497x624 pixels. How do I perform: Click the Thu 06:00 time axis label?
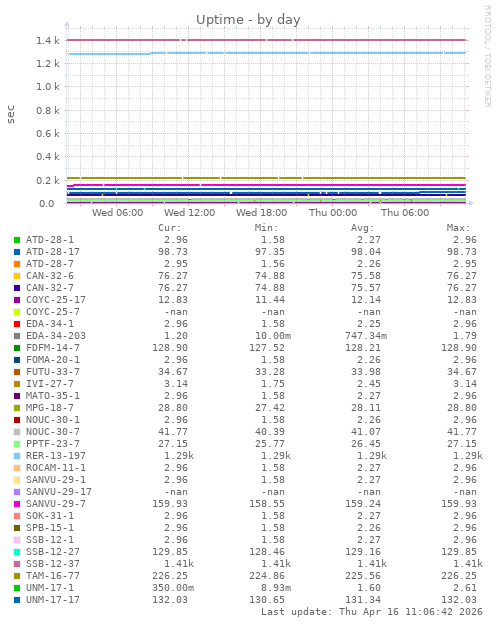(405, 213)
